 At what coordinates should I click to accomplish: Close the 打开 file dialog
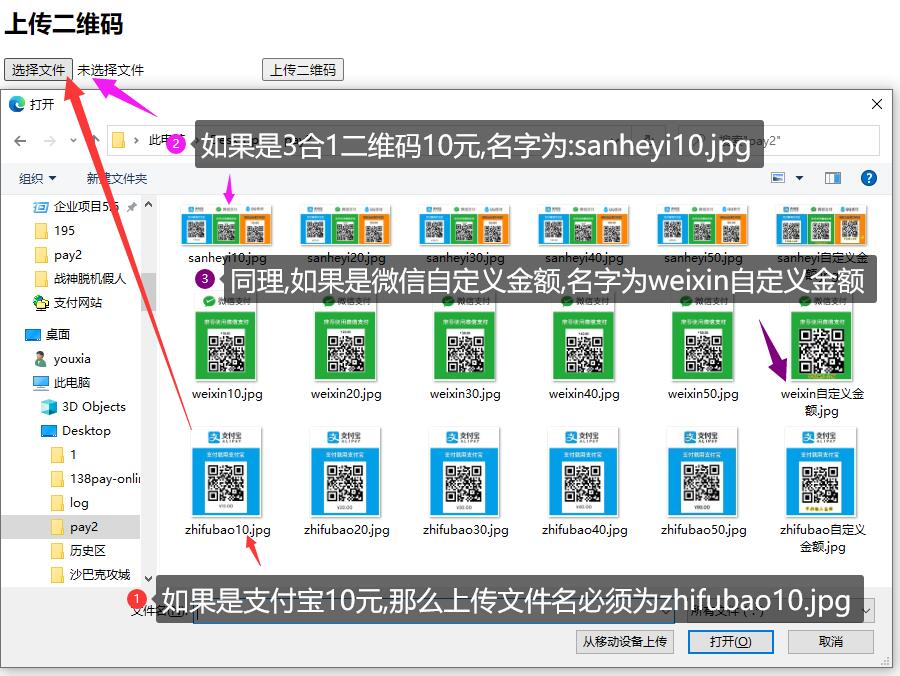tap(876, 104)
